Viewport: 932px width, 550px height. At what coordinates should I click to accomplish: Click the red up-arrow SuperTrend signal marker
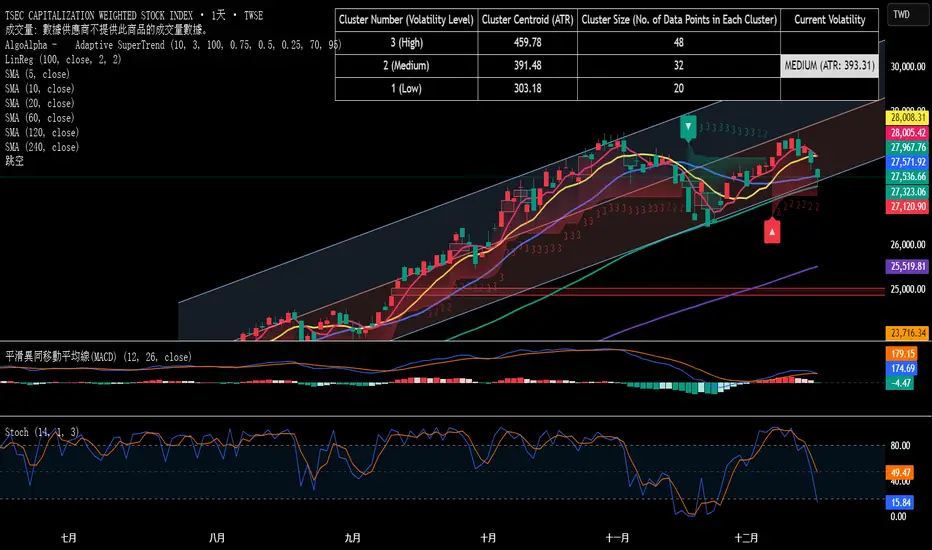773,231
